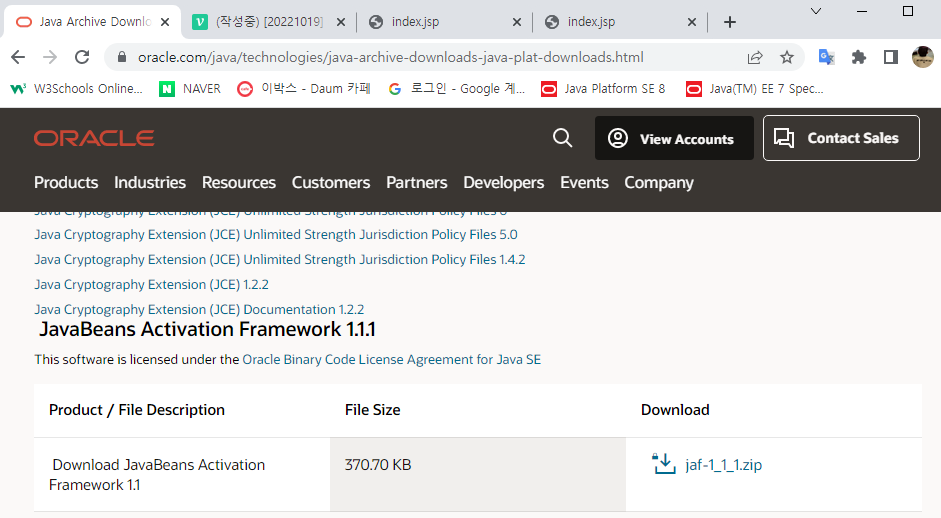Image resolution: width=941 pixels, height=518 pixels.
Task: Open the 로그인 - Google 계 bookmark
Action: (x=457, y=89)
